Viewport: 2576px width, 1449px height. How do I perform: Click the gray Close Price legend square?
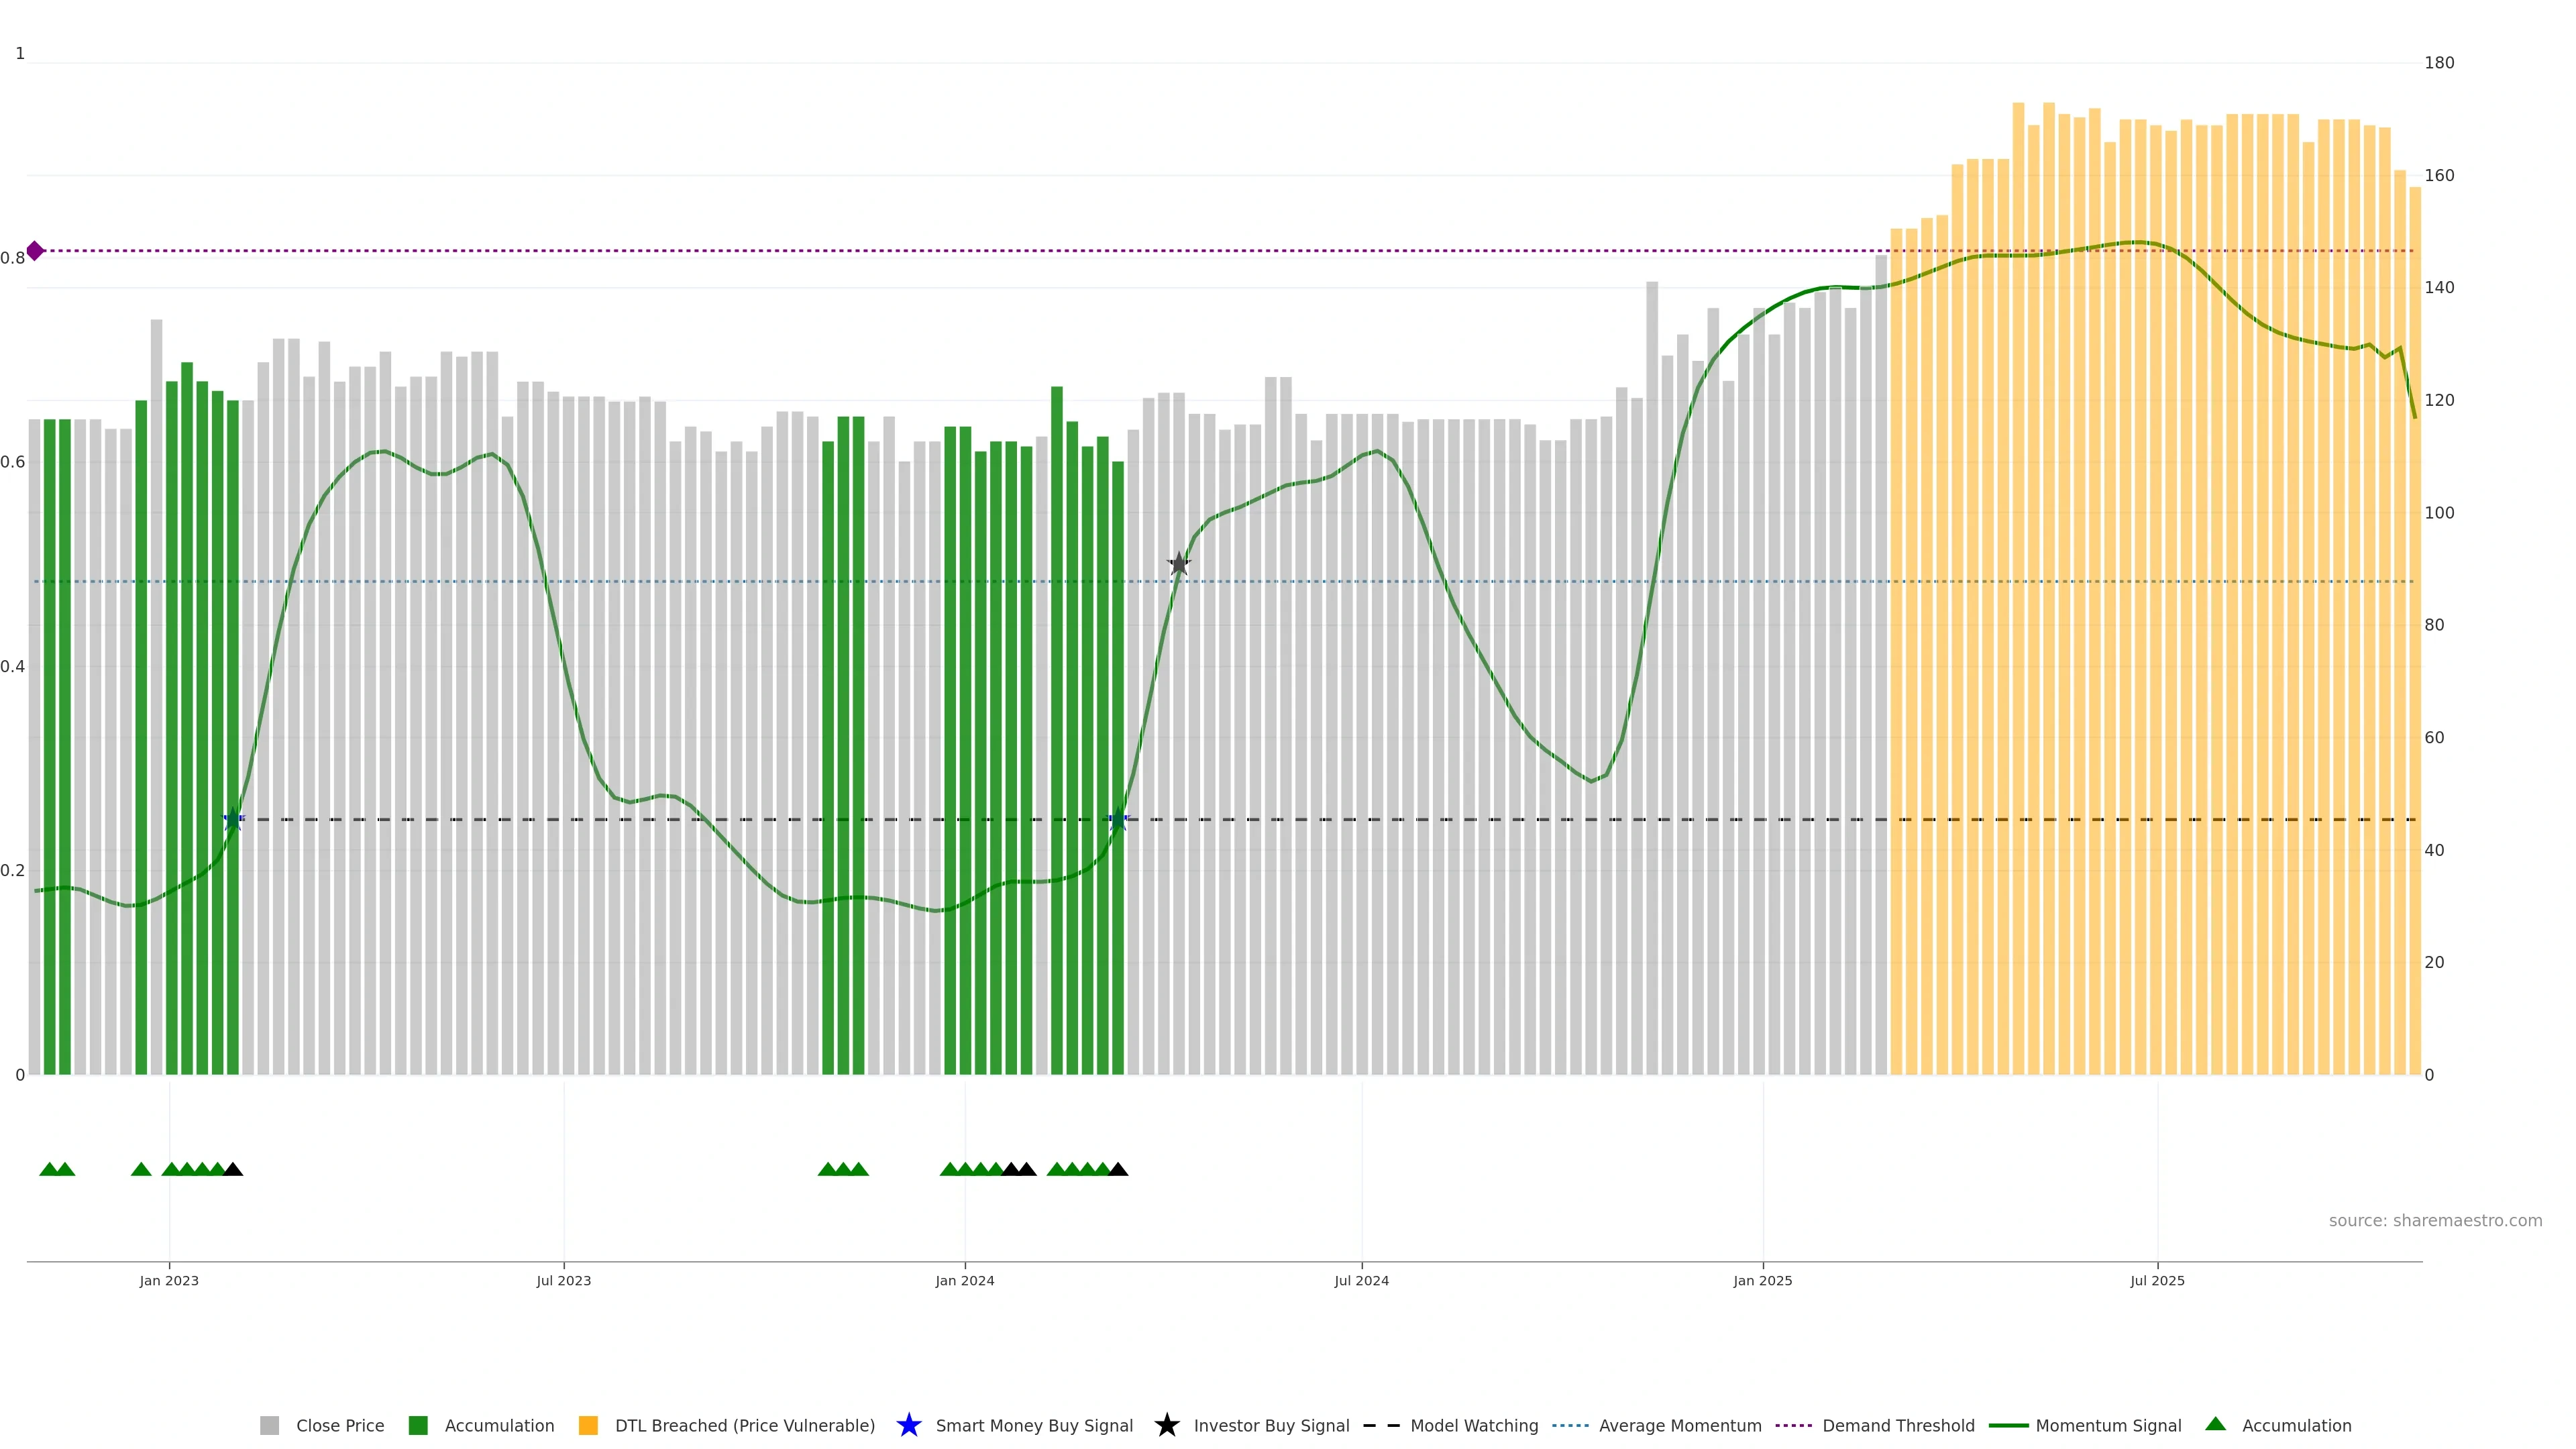269,1425
